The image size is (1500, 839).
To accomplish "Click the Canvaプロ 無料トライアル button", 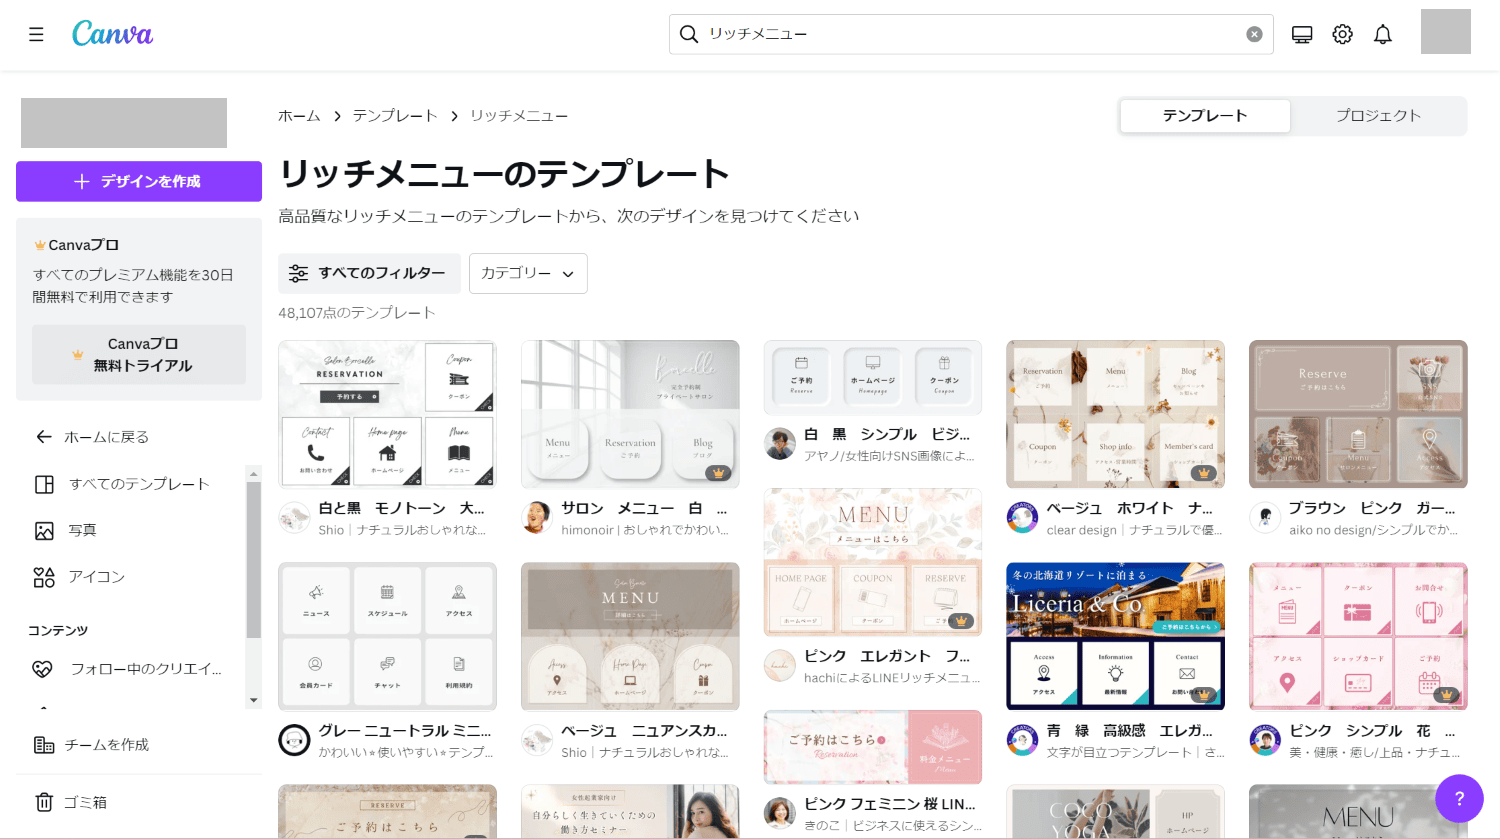I will click(x=139, y=355).
